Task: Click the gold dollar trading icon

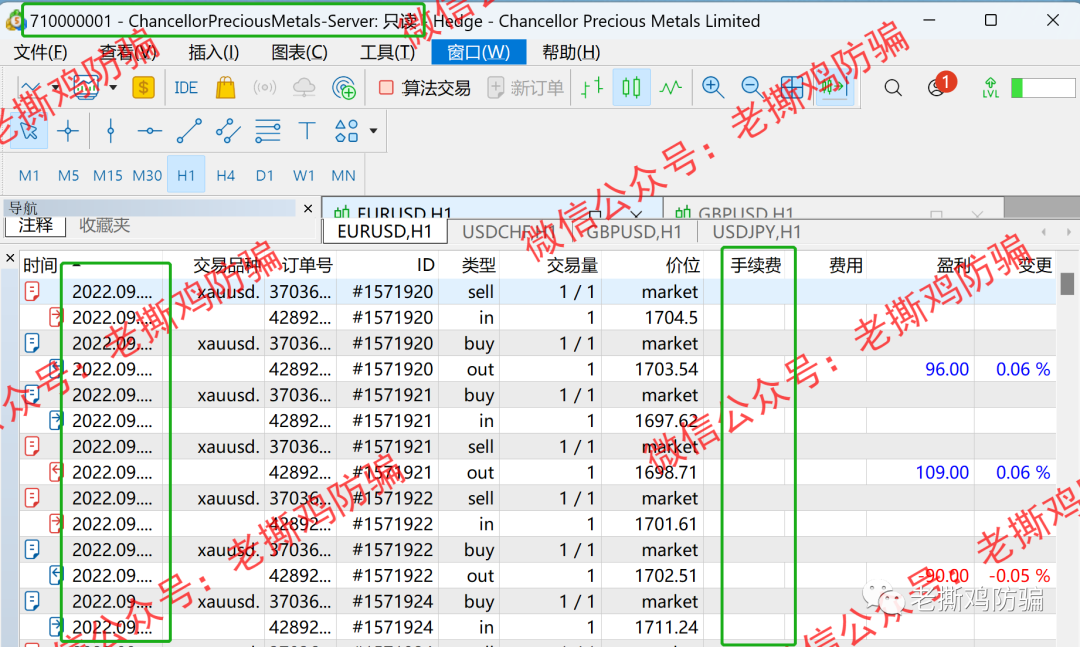Action: tap(143, 88)
